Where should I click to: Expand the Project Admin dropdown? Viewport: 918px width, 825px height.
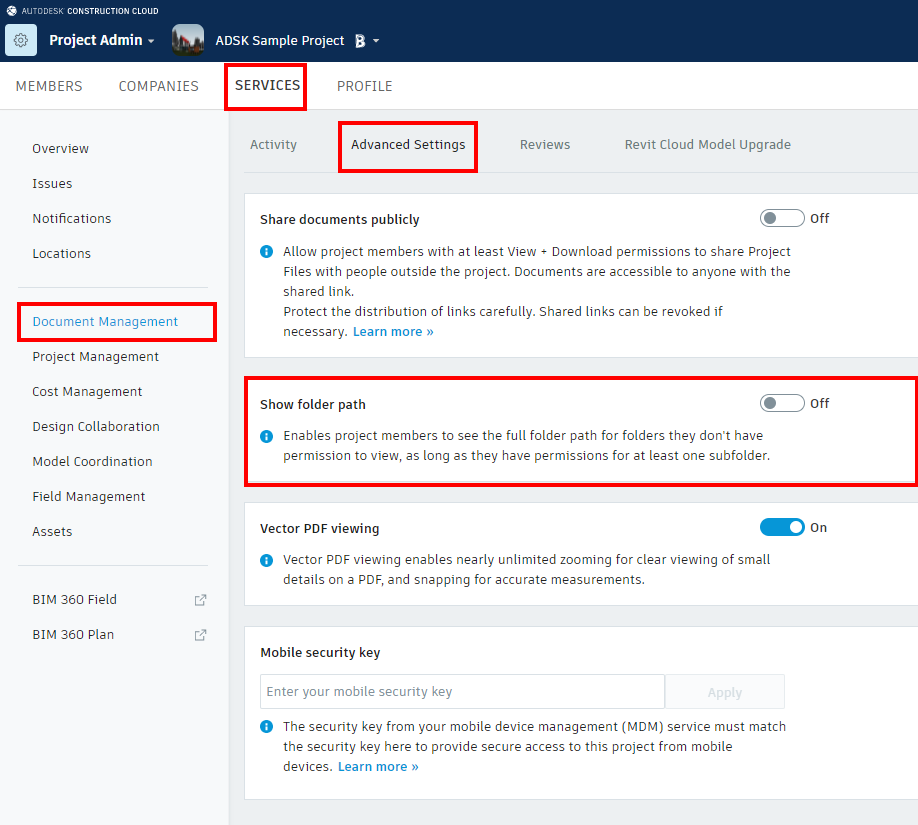tap(151, 41)
